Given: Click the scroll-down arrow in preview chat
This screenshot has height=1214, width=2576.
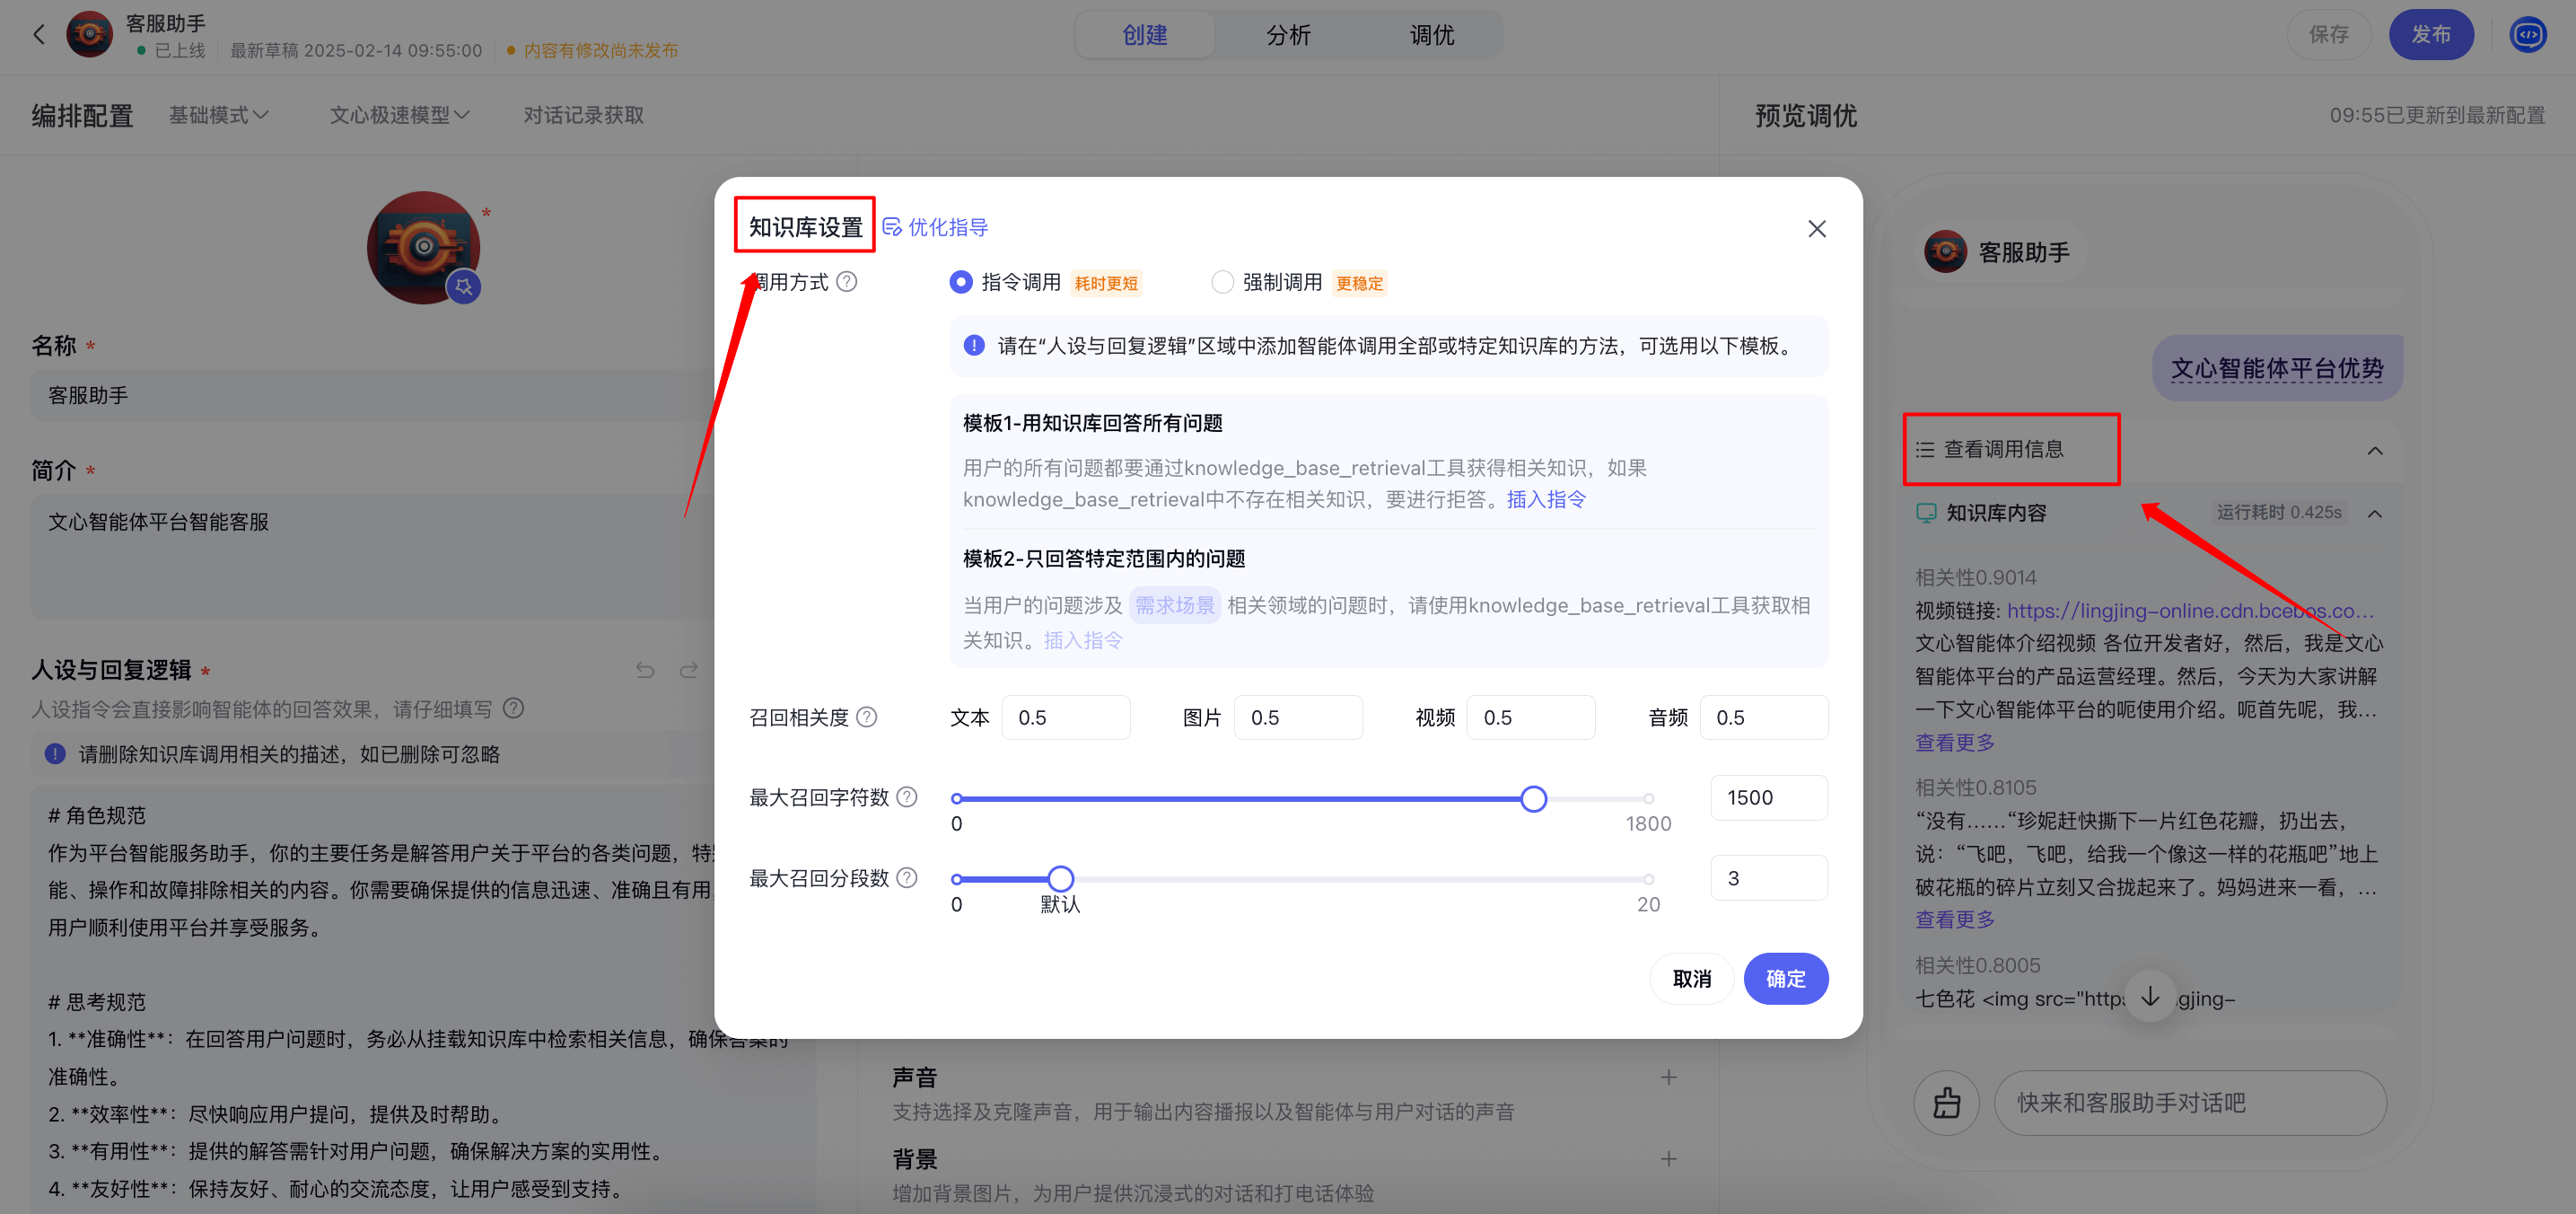Looking at the screenshot, I should point(2149,996).
